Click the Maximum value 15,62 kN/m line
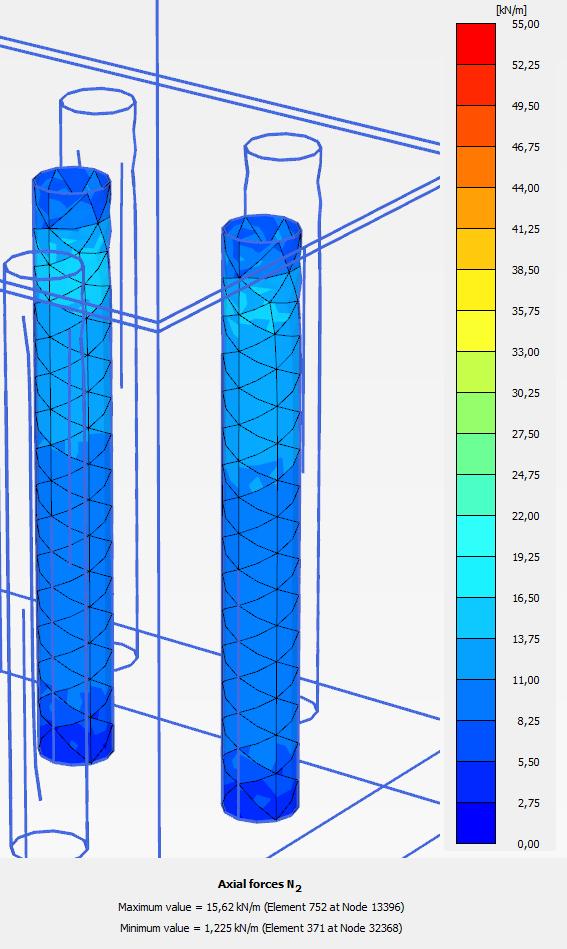This screenshot has width=567, height=949. (x=261, y=907)
